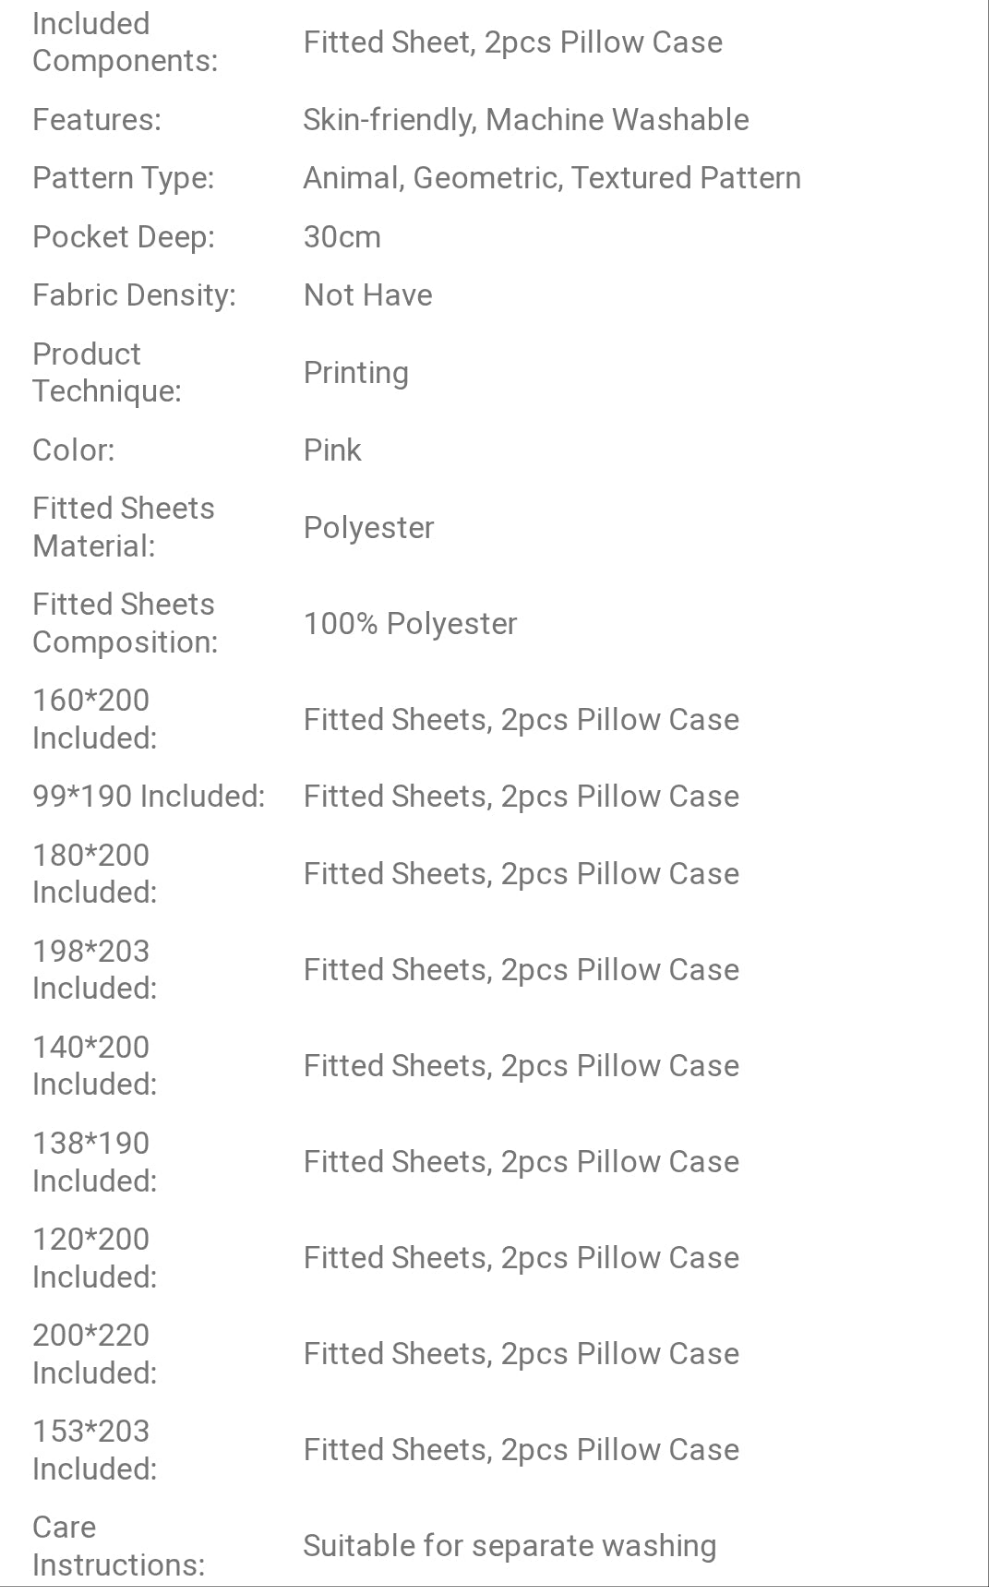The width and height of the screenshot is (989, 1587).
Task: Click the value next to "140*200 Included:"
Action: click(x=520, y=1066)
